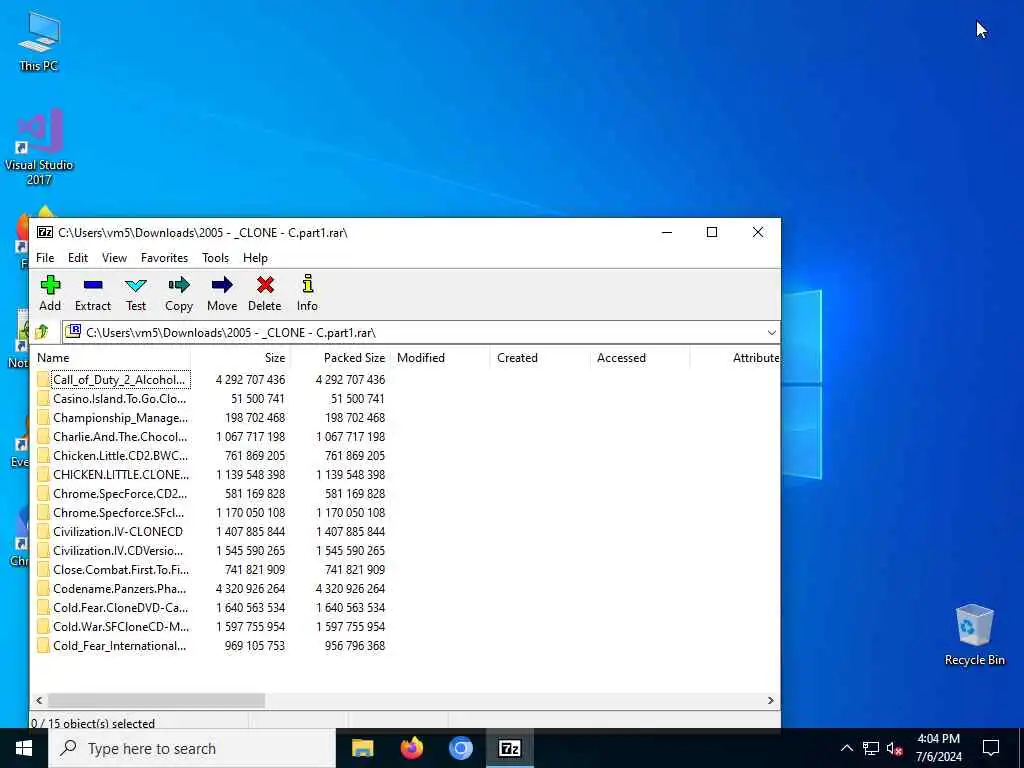Click the taskbar search box
Viewport: 1024px width, 768px height.
[x=192, y=748]
